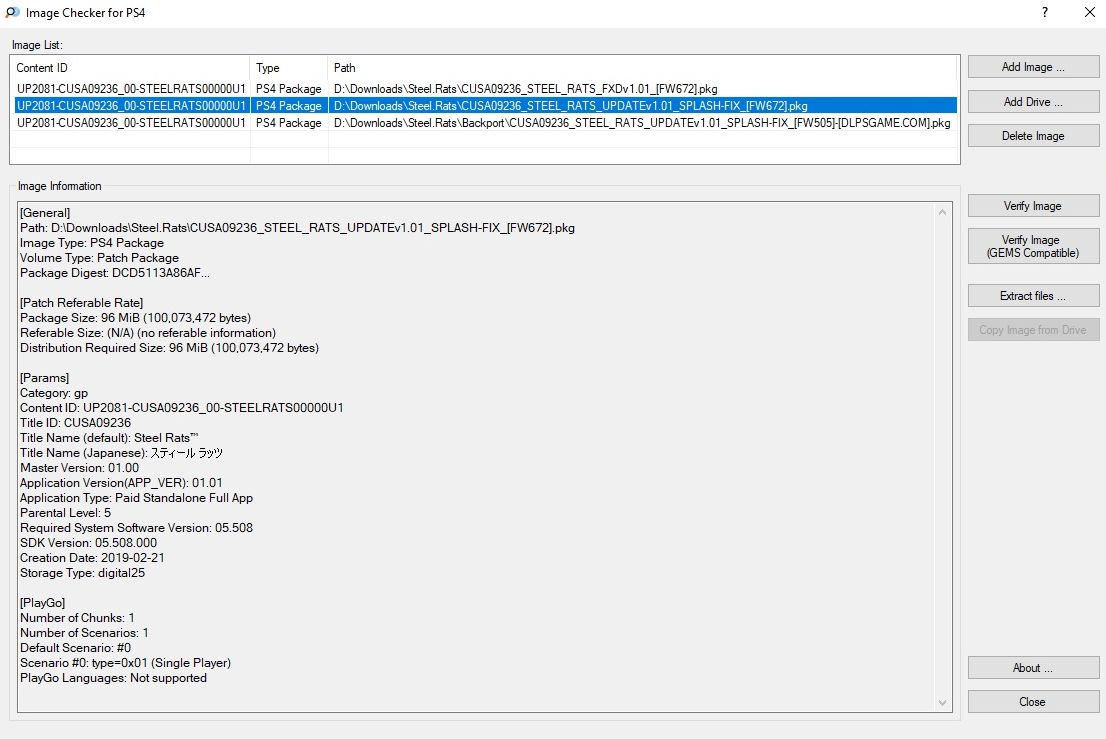Close the Image Checker window

tap(1089, 12)
